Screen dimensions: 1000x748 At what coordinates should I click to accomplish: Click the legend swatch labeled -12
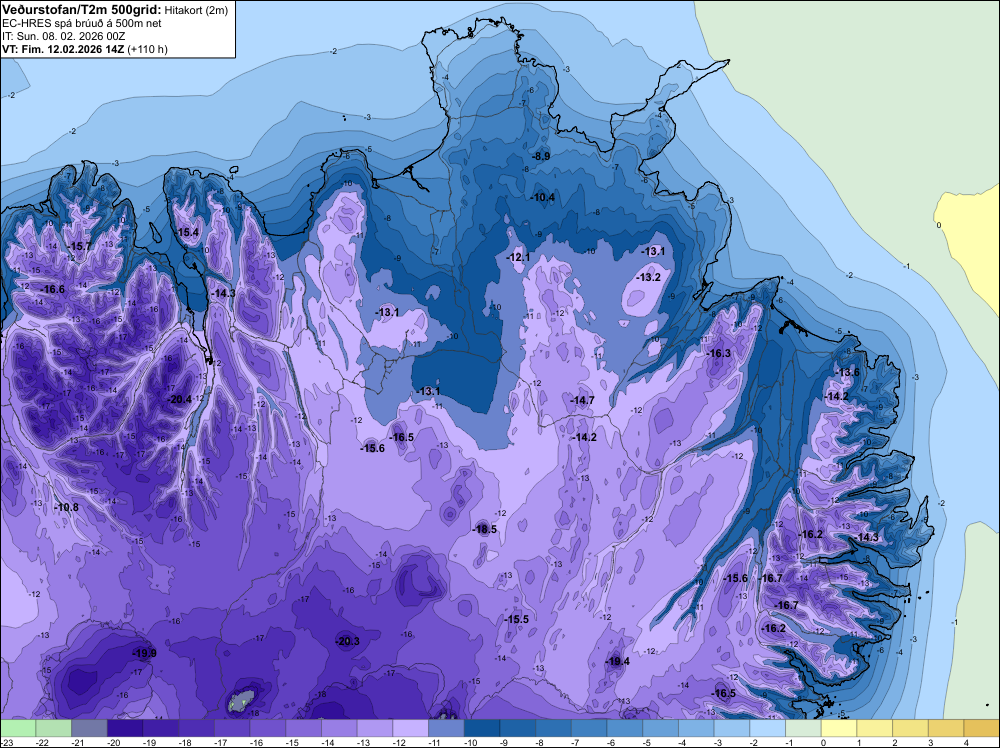[x=411, y=728]
